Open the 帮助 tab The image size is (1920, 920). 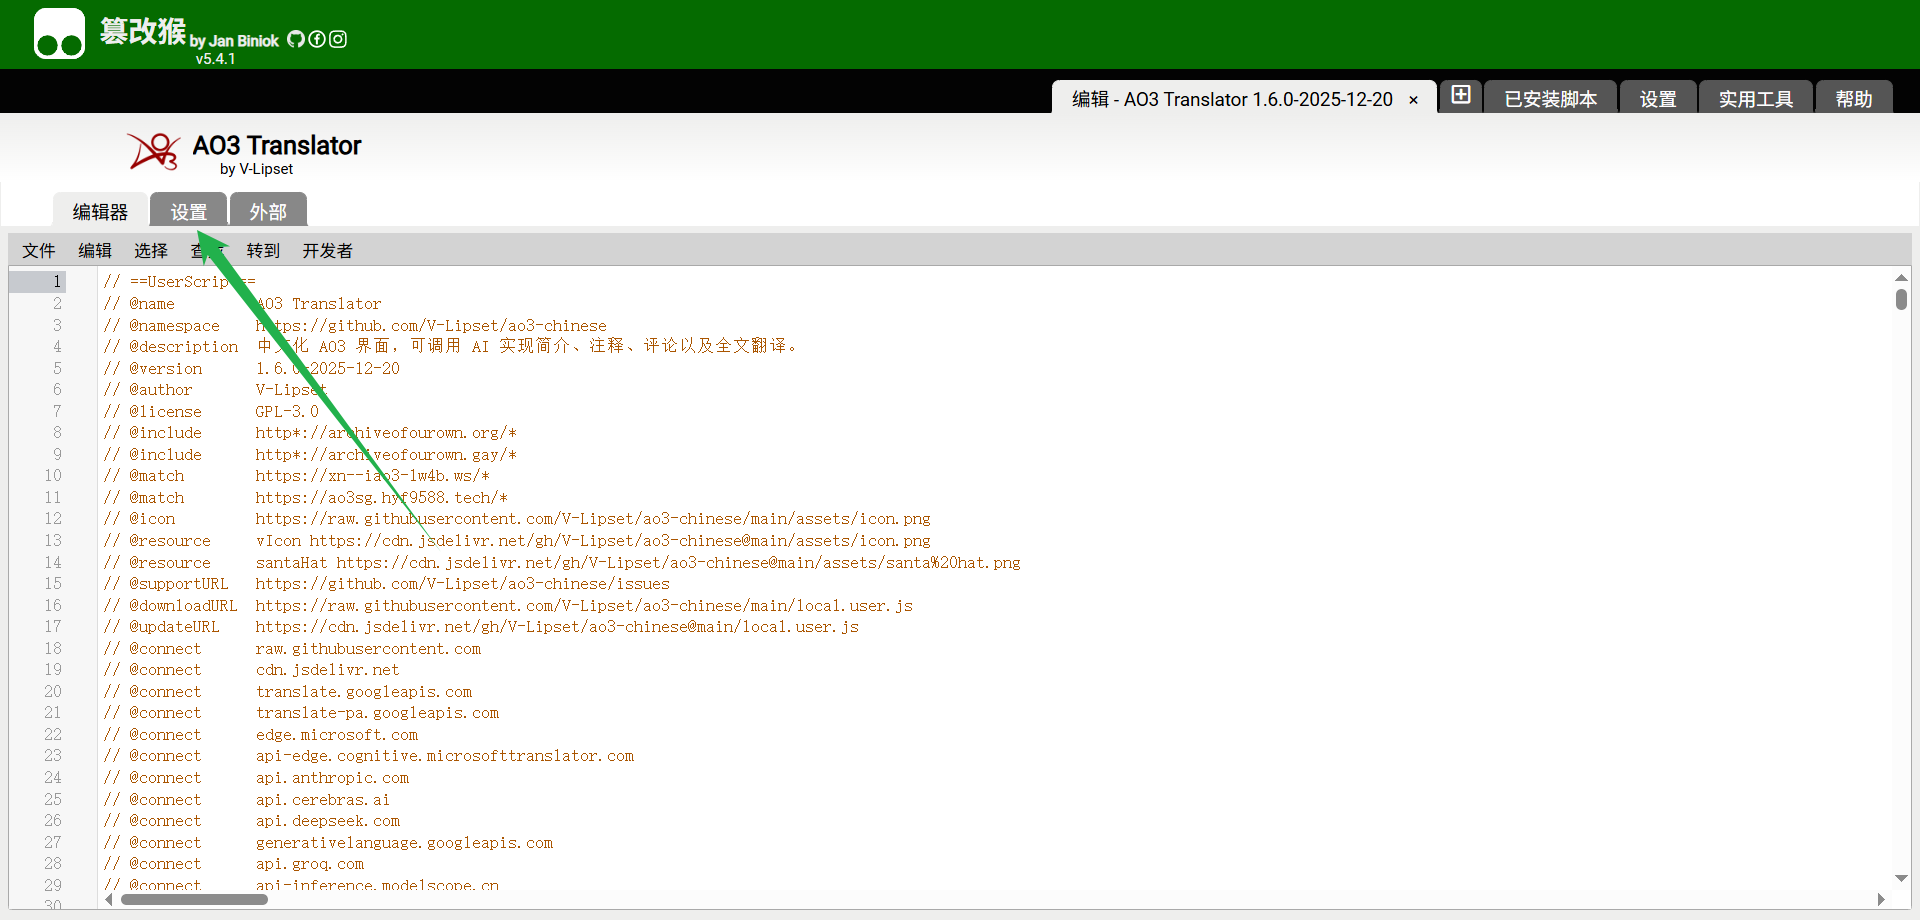[1853, 99]
